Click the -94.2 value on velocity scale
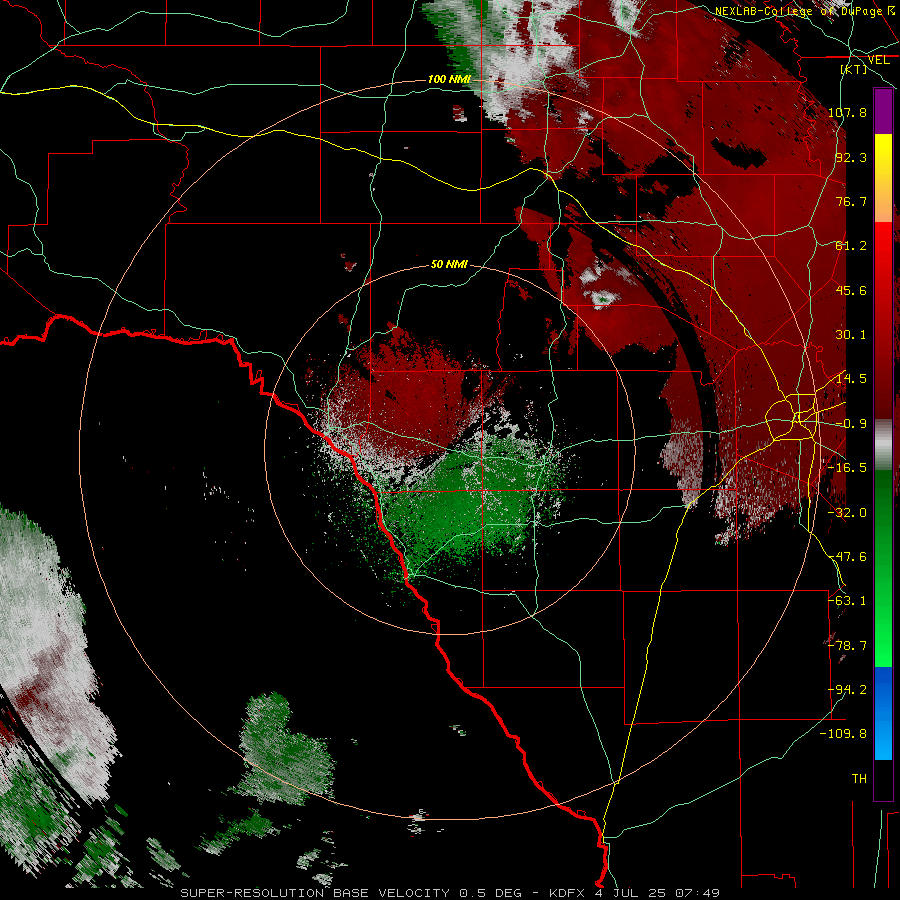 click(x=847, y=690)
